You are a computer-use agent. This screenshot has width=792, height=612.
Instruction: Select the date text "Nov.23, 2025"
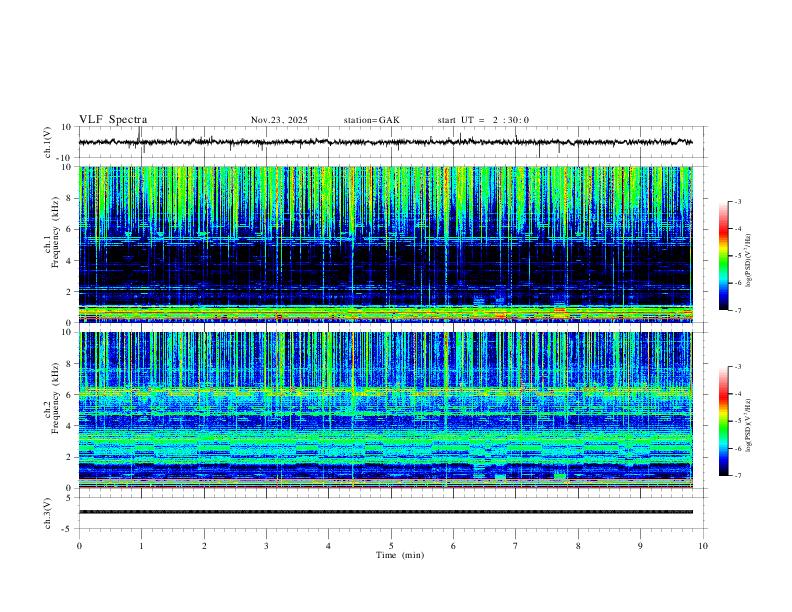279,120
